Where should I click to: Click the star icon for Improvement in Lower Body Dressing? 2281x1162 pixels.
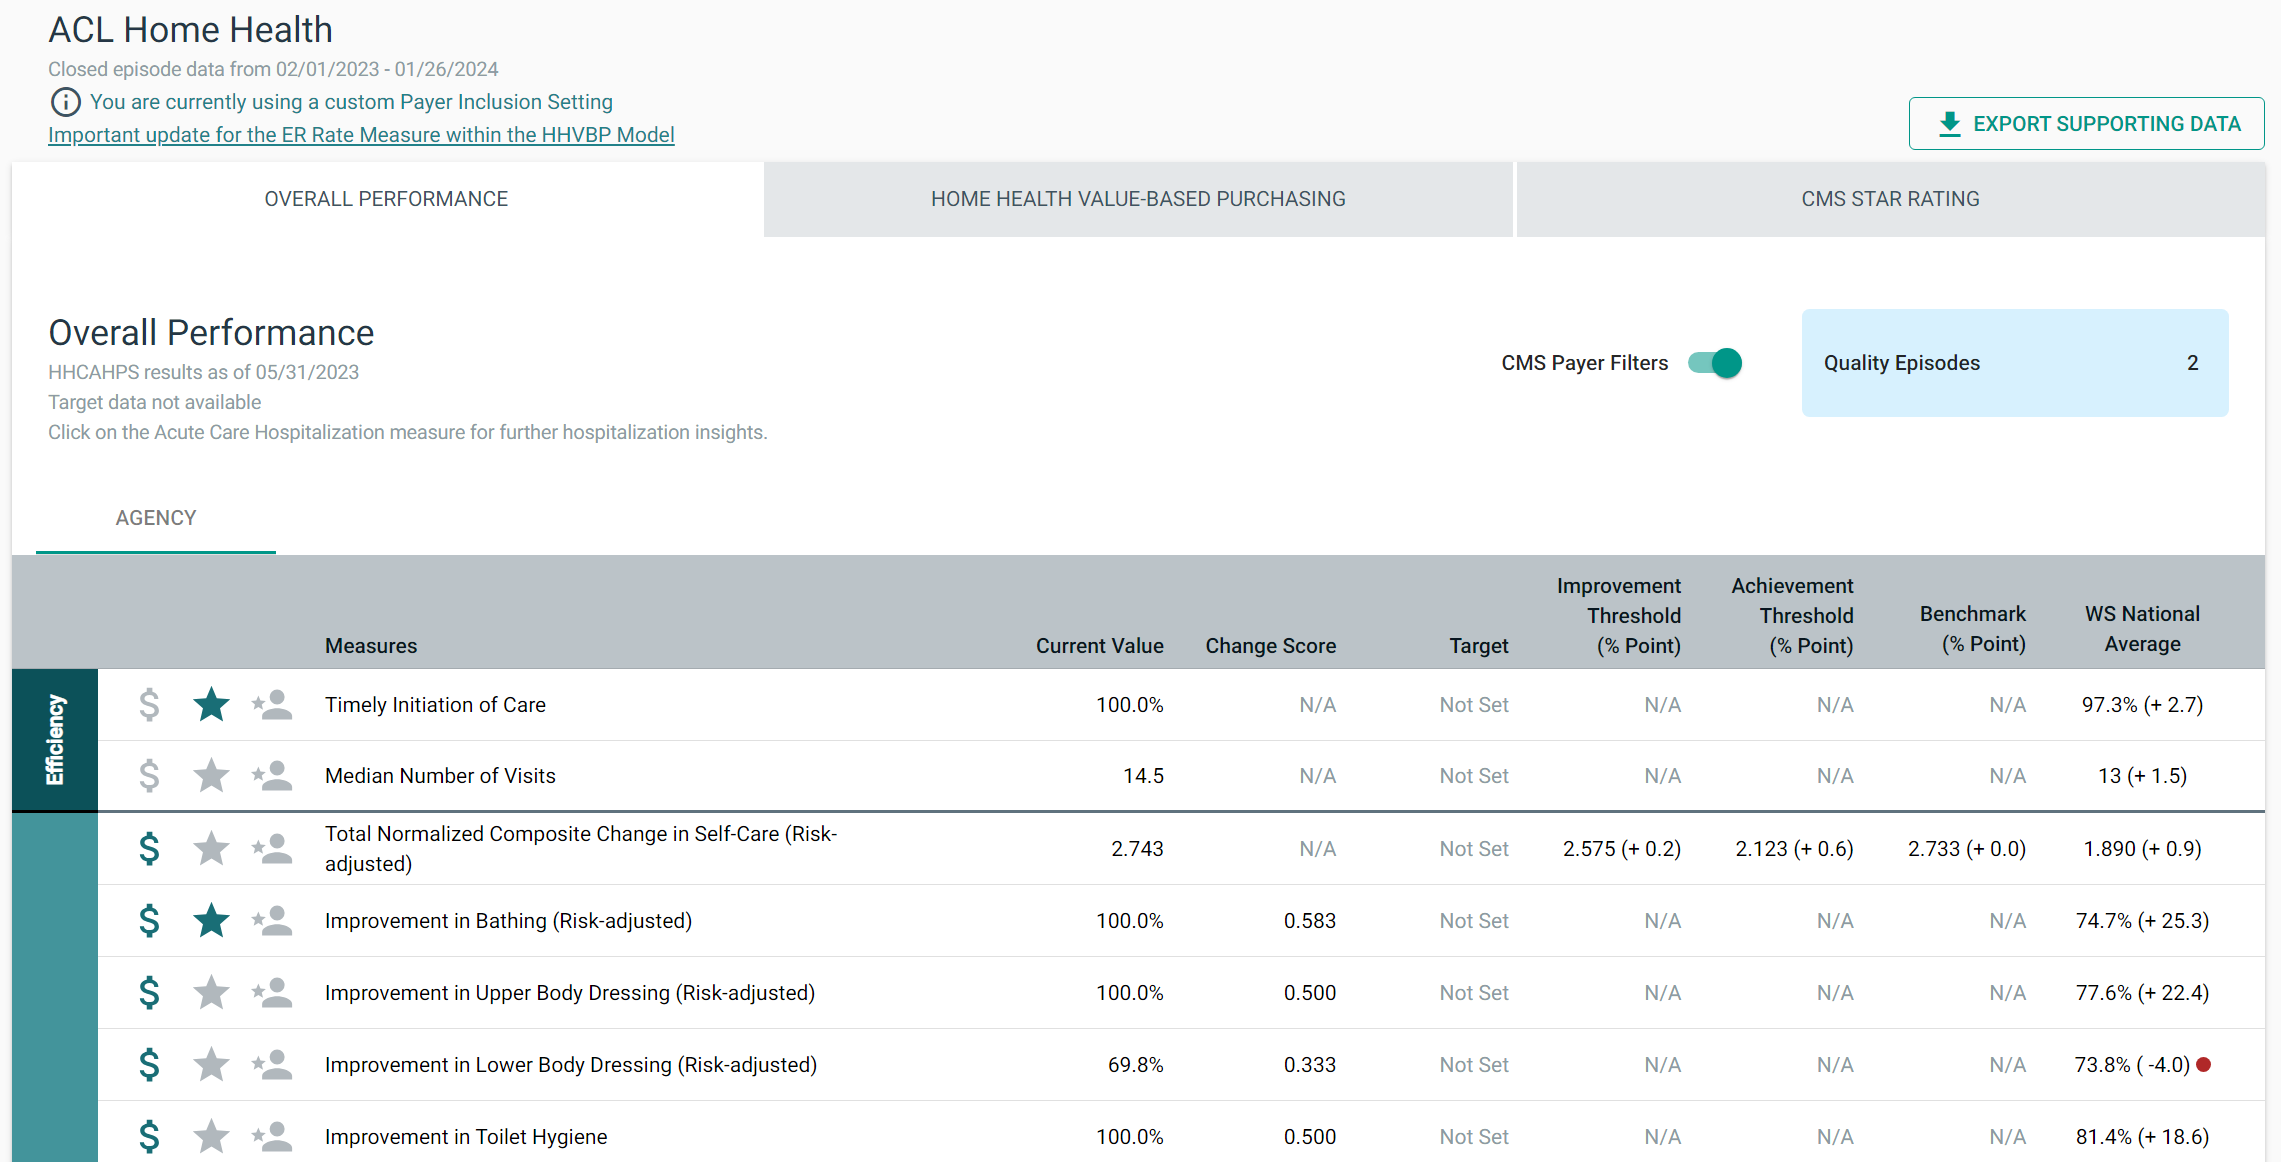211,1064
